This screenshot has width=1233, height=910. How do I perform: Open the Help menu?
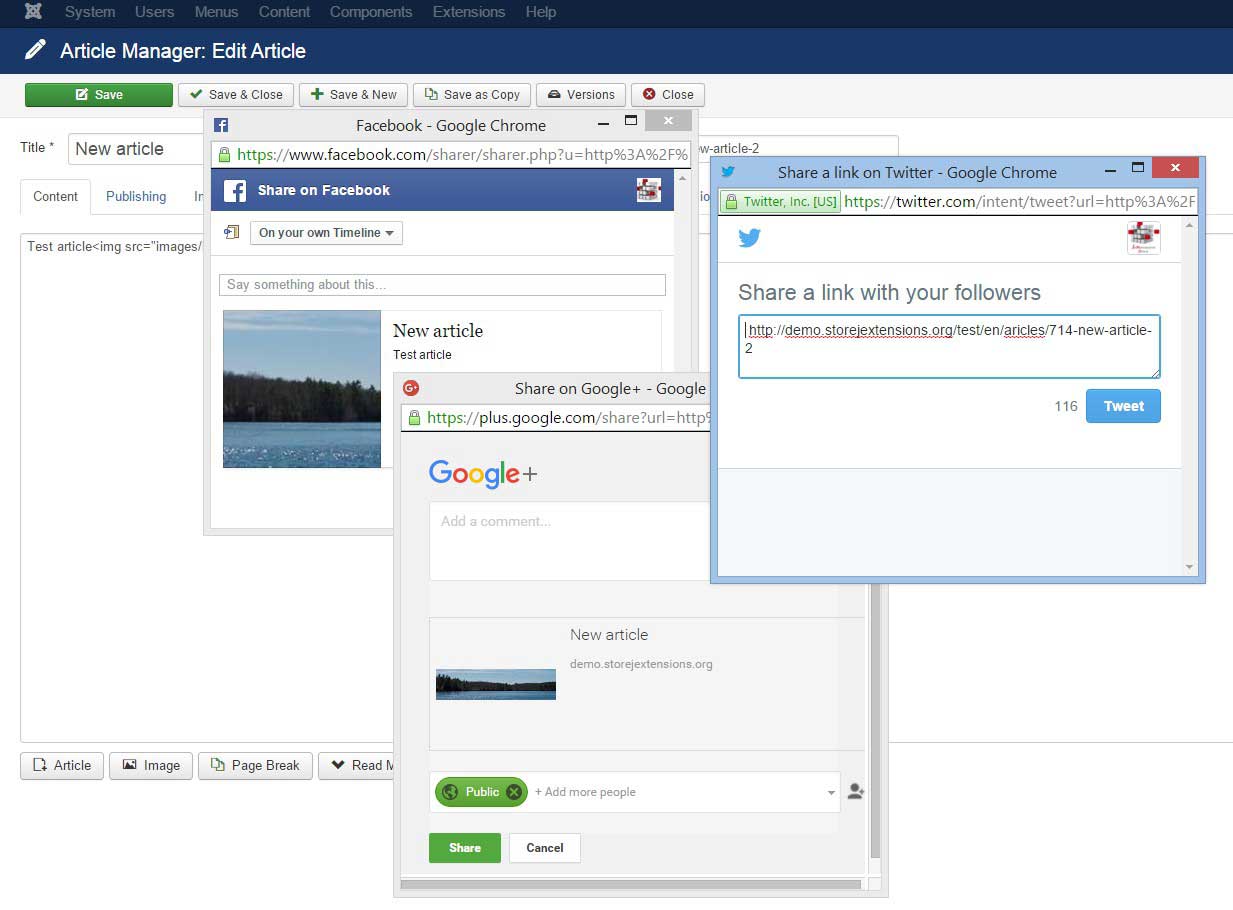(541, 12)
